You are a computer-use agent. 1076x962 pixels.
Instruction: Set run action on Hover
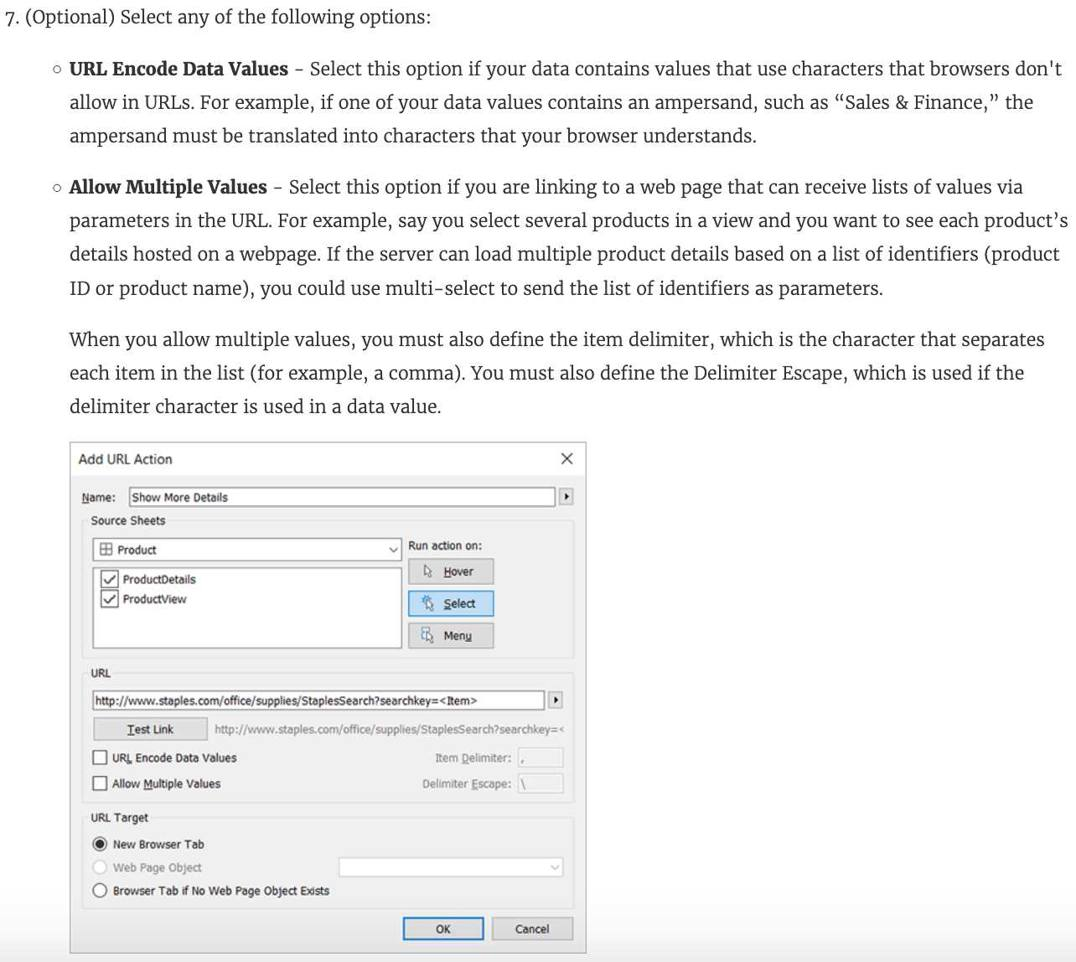(x=450, y=572)
